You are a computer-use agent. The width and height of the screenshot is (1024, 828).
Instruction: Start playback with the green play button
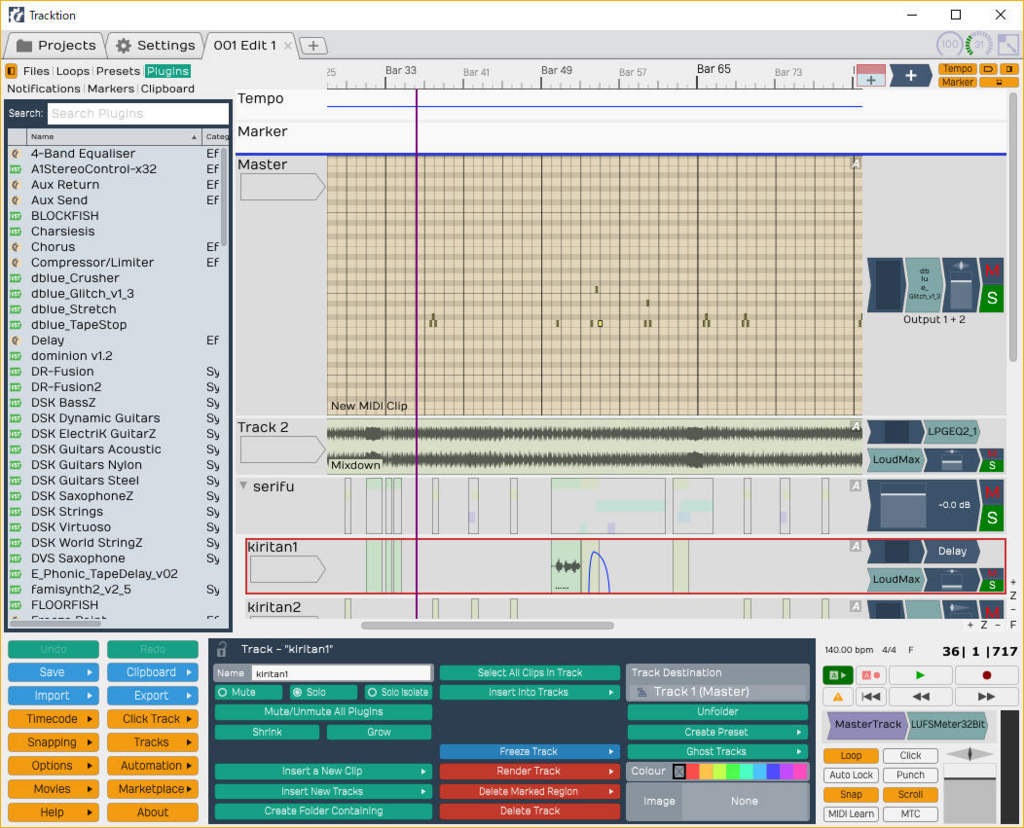pyautogui.click(x=920, y=675)
